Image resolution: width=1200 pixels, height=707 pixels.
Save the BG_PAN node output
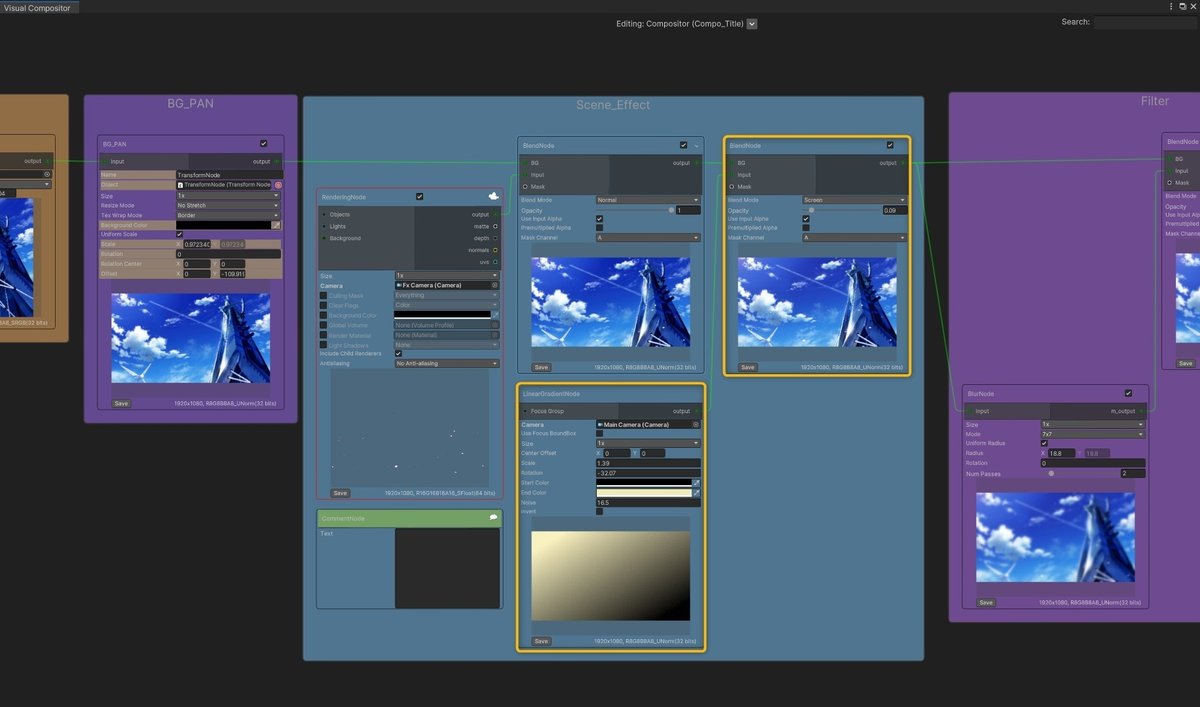(x=121, y=404)
